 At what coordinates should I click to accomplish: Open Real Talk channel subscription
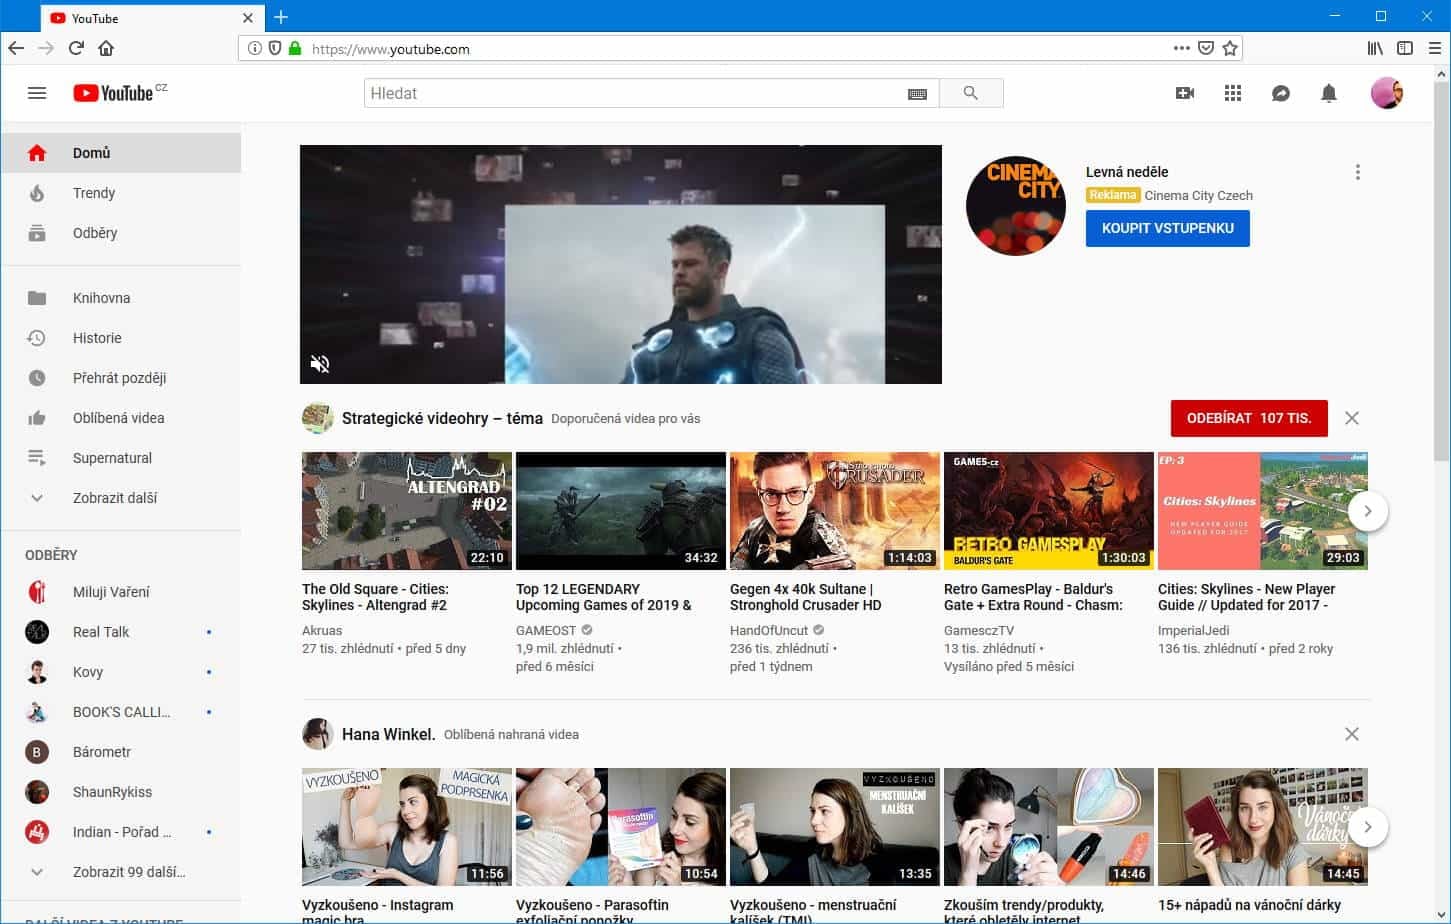coord(121,632)
